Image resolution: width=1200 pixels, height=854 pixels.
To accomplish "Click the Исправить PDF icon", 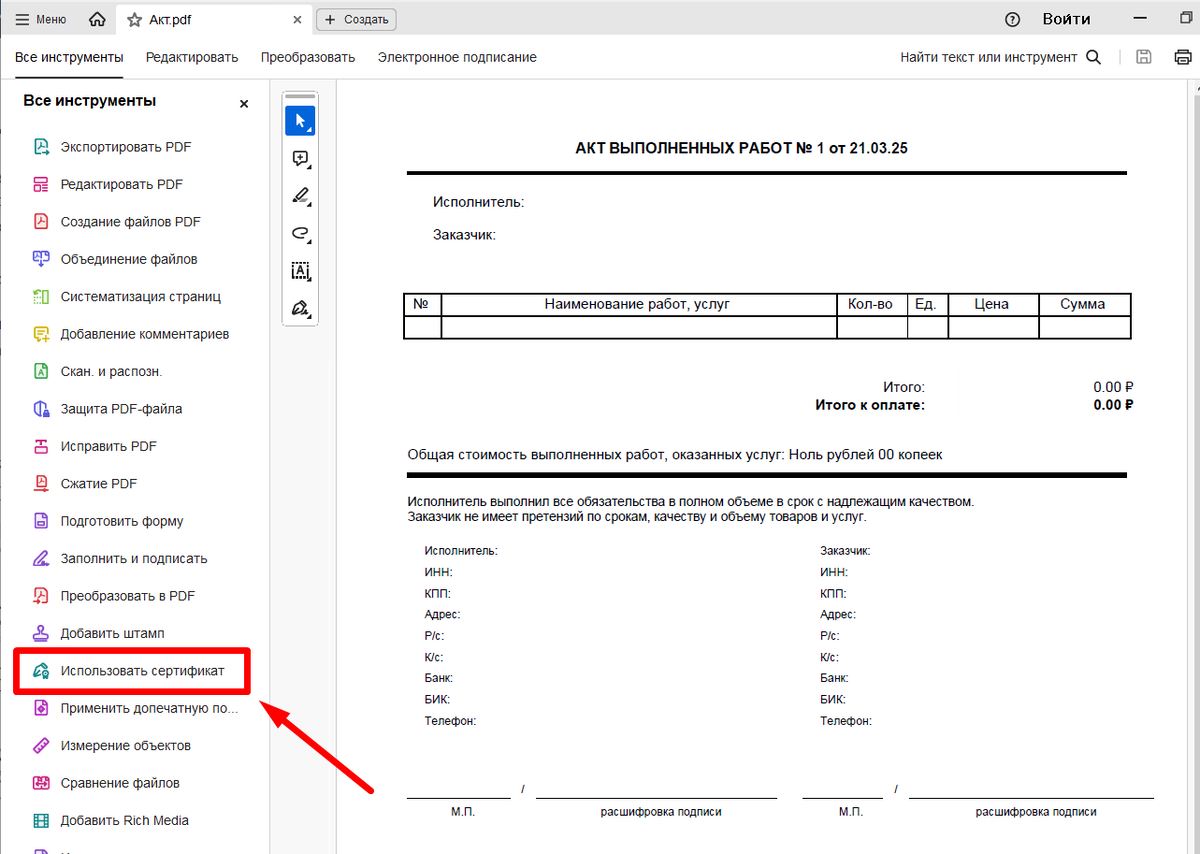I will coord(41,446).
